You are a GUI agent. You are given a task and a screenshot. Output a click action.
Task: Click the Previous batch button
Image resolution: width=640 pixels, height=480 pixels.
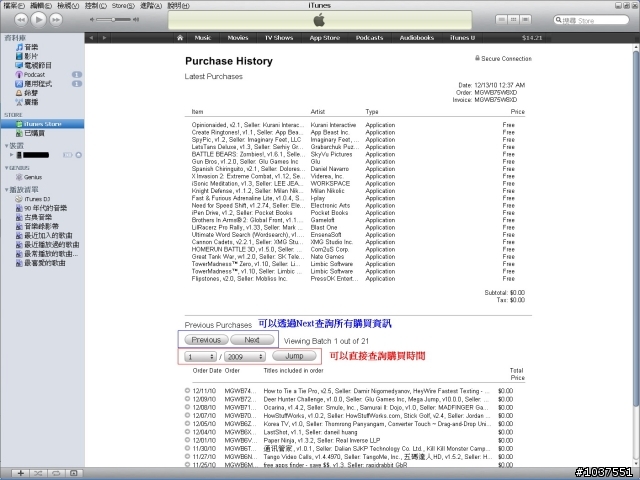(x=206, y=340)
